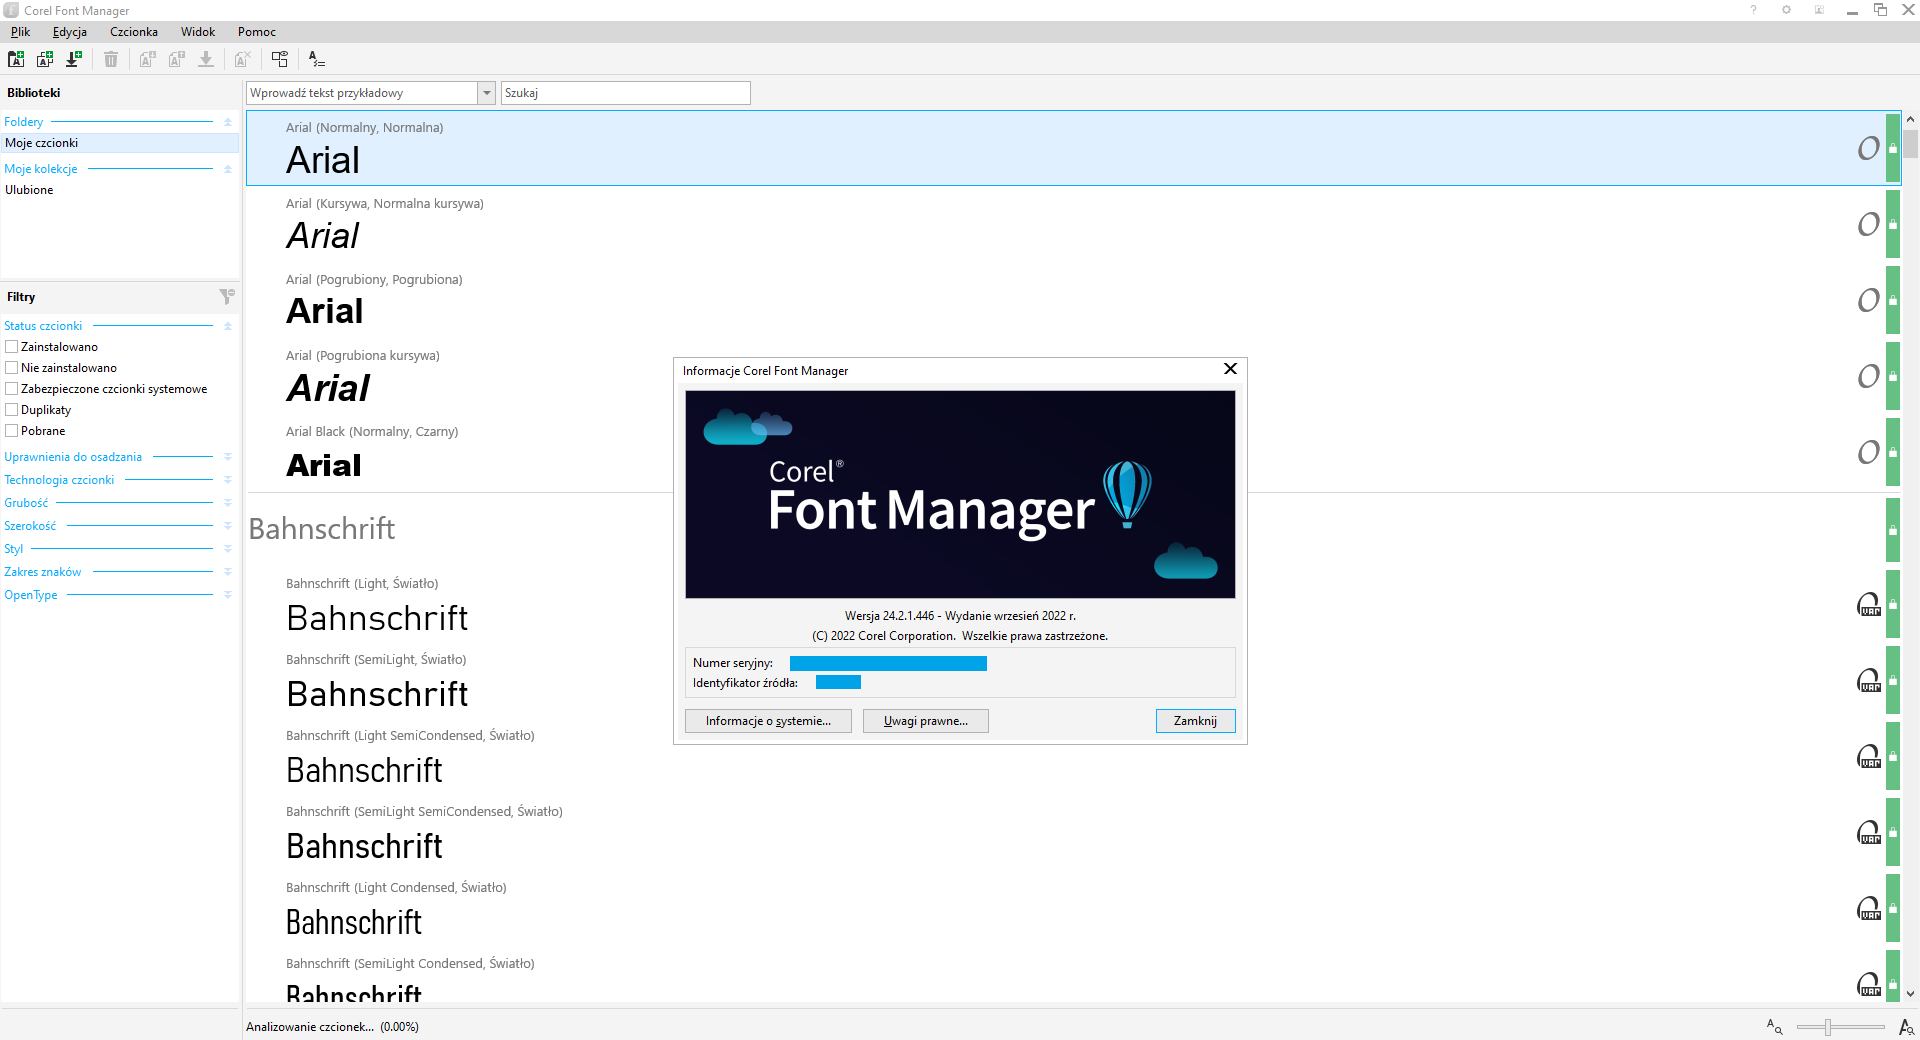Click the OpenType icon on Arial Kursywa row
Image resolution: width=1920 pixels, height=1040 pixels.
1868,225
